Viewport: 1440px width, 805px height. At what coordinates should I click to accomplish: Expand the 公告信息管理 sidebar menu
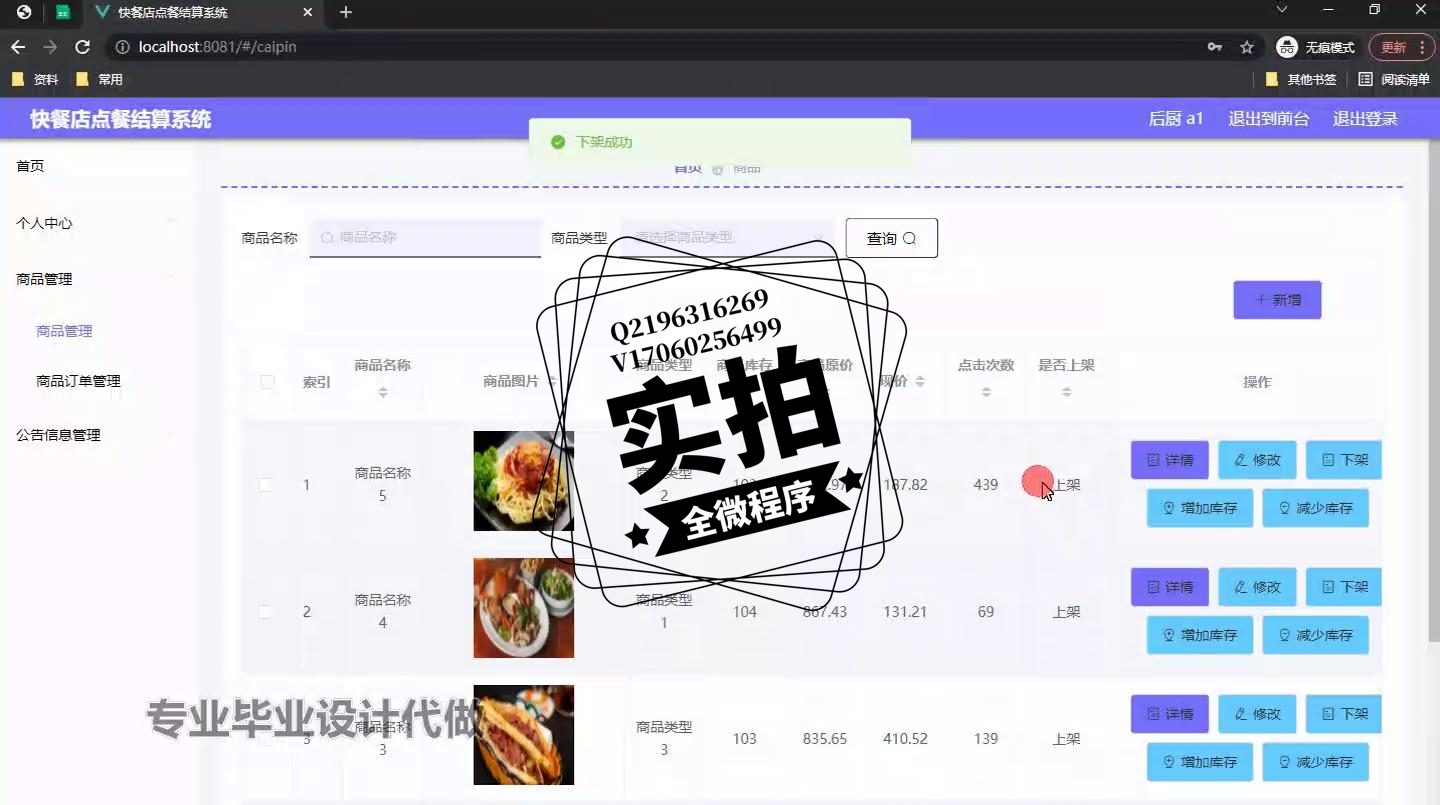click(96, 435)
